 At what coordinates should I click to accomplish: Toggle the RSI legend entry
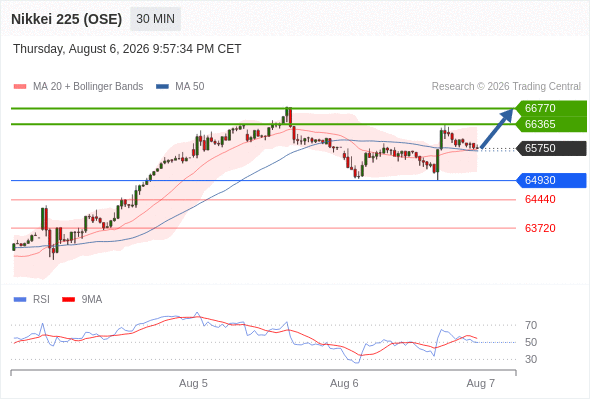pyautogui.click(x=32, y=300)
